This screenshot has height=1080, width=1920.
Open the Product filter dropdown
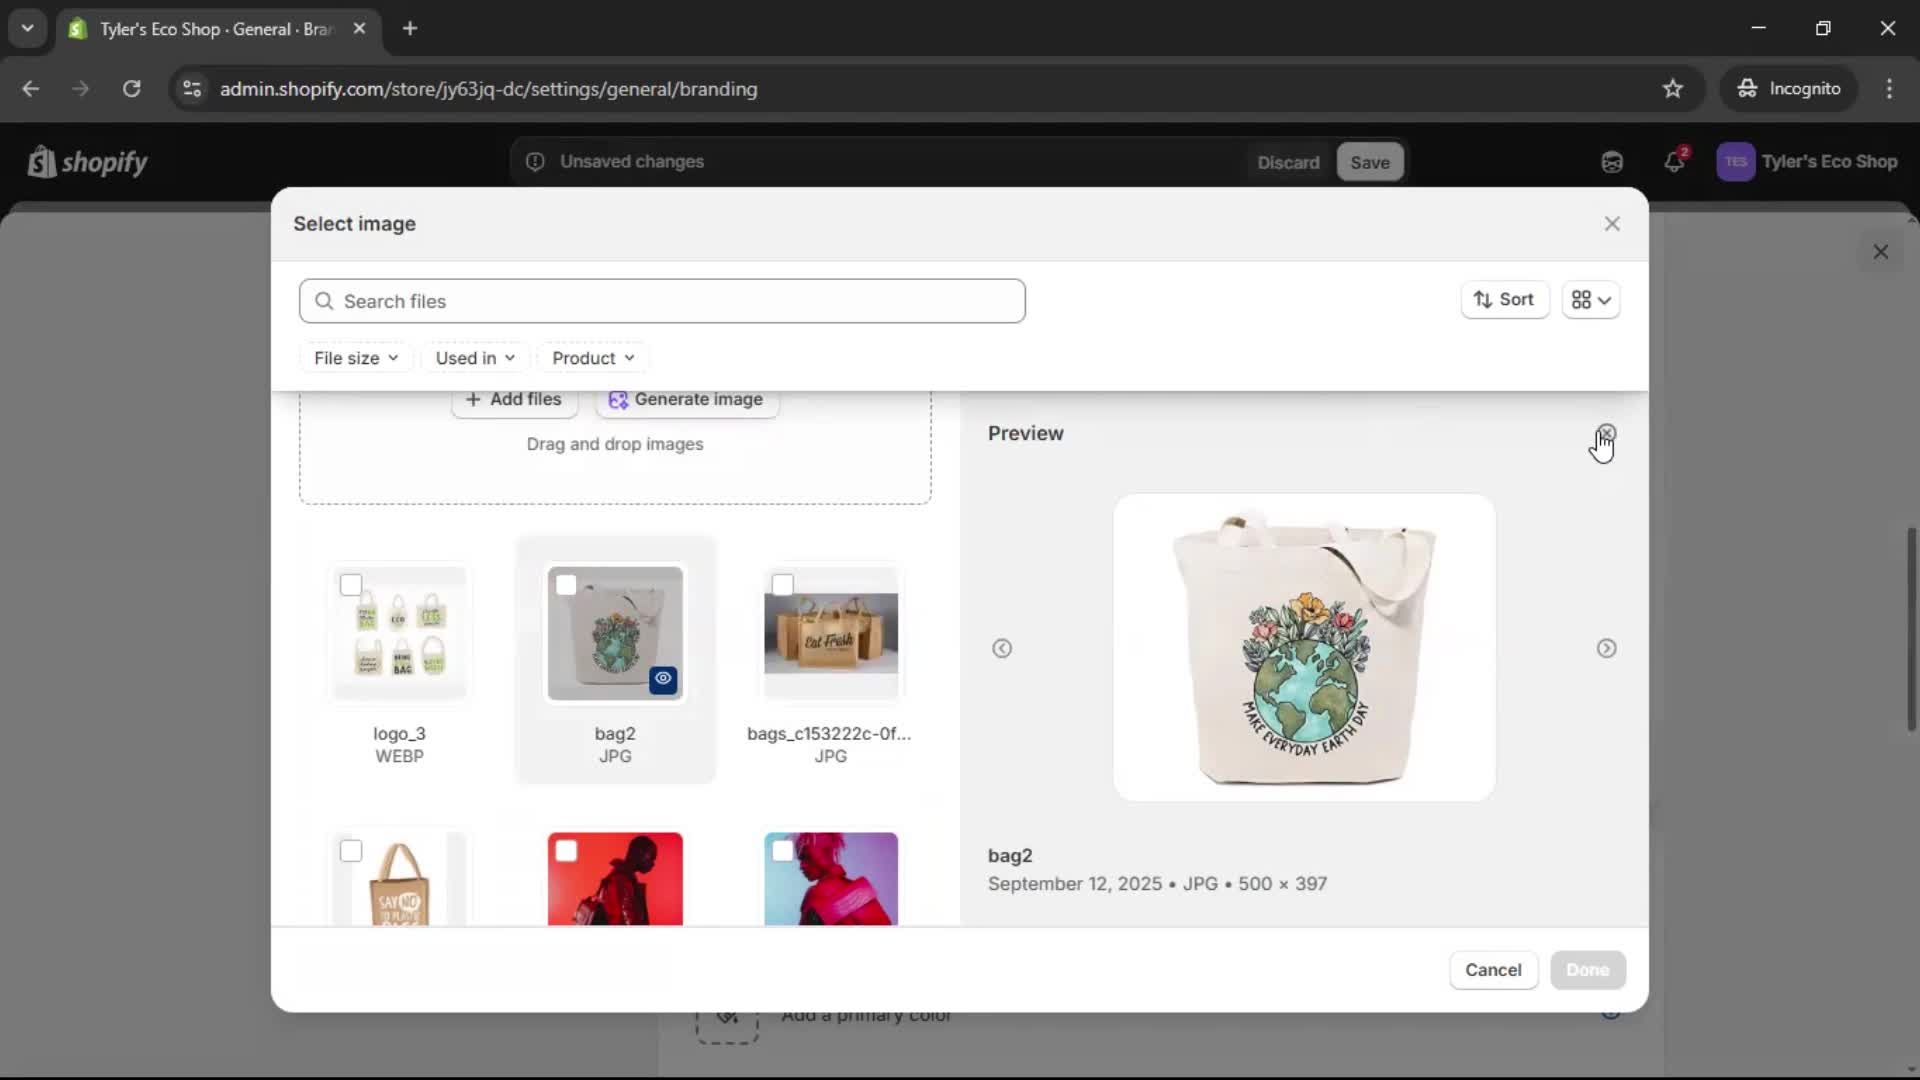(x=593, y=358)
